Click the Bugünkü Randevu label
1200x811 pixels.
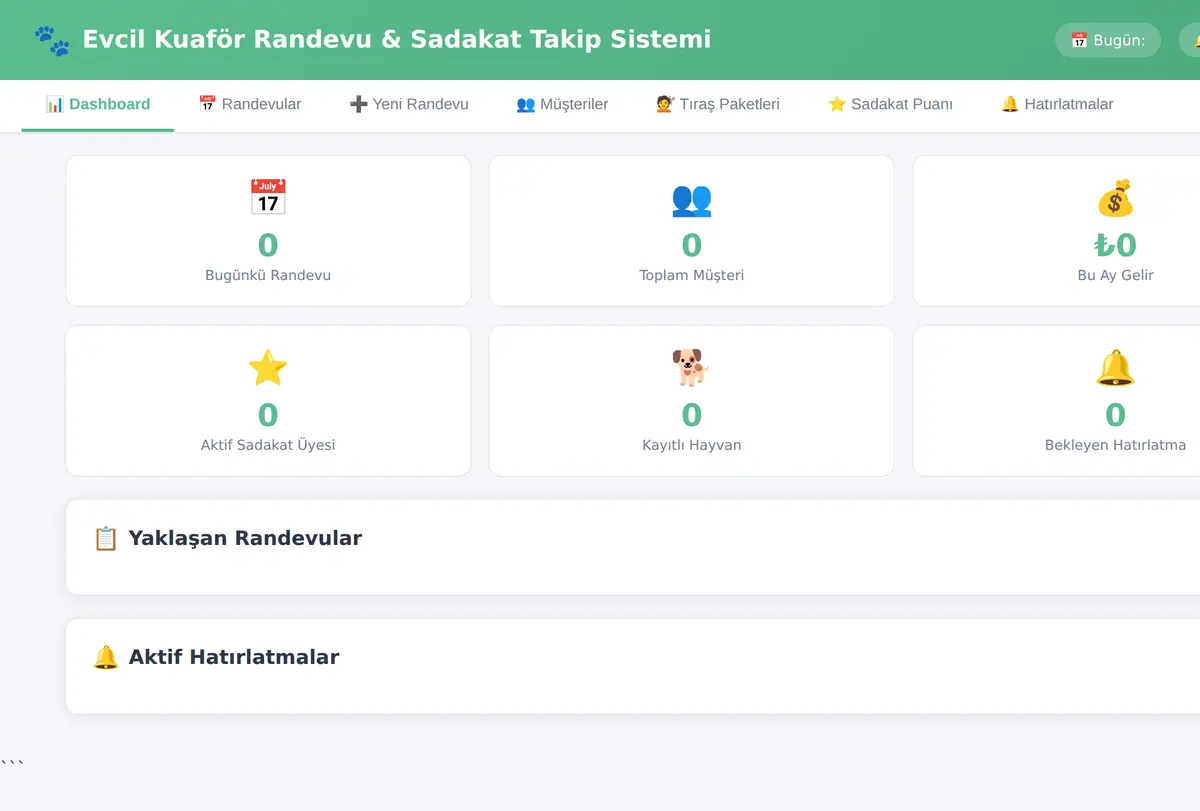click(x=268, y=275)
